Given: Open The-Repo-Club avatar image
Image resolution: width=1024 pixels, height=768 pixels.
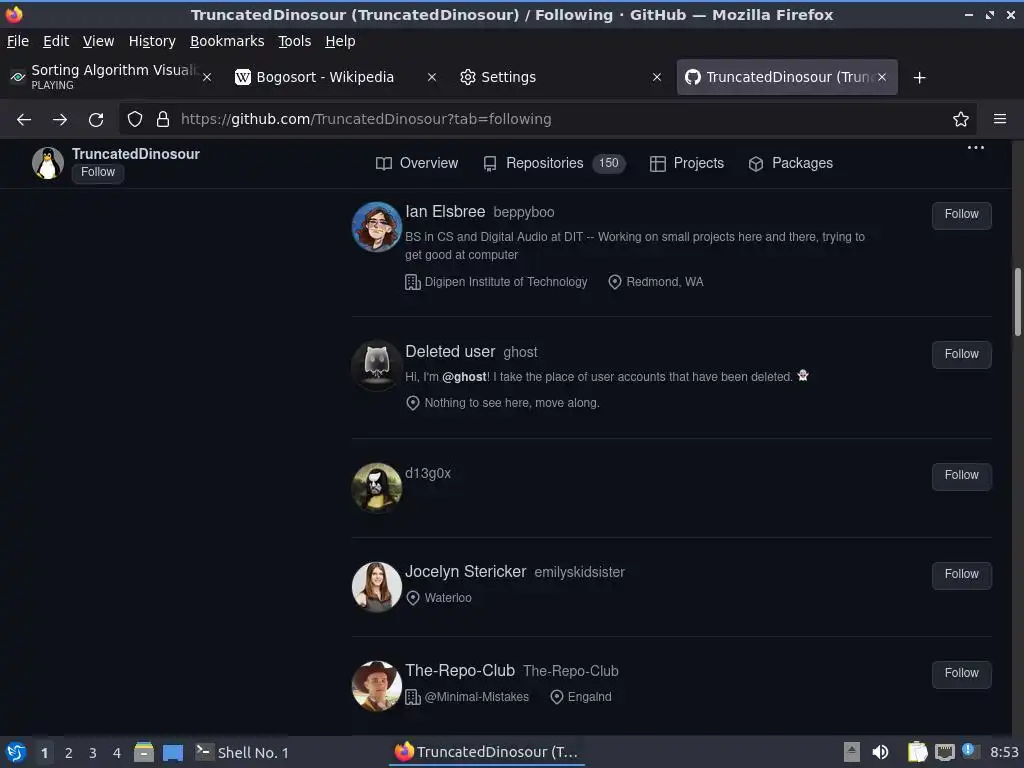Looking at the screenshot, I should [x=377, y=686].
